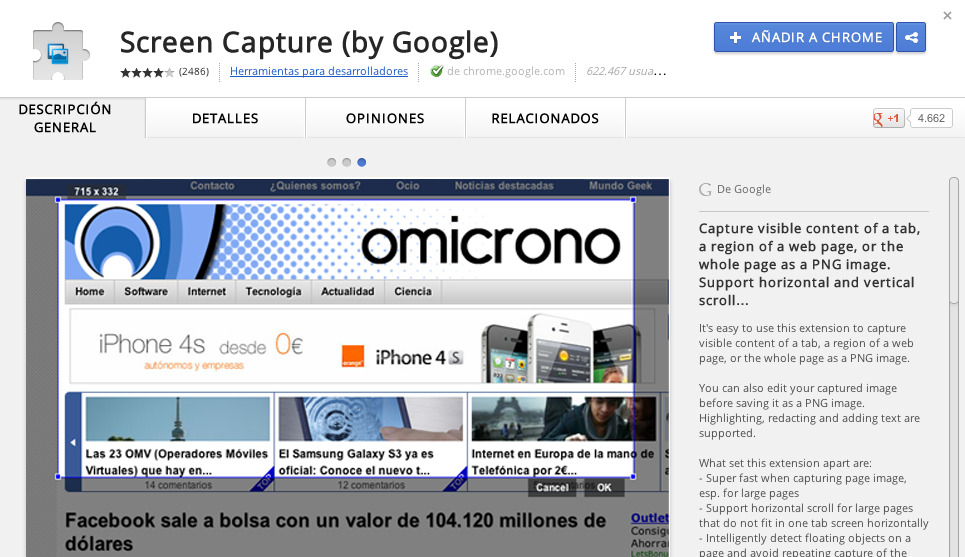Close the extension detail overlay

pyautogui.click(x=947, y=15)
